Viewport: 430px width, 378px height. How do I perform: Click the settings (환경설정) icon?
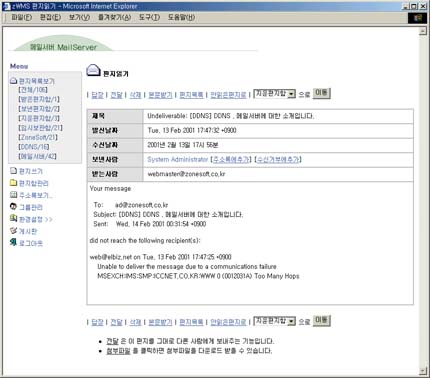coord(13,219)
